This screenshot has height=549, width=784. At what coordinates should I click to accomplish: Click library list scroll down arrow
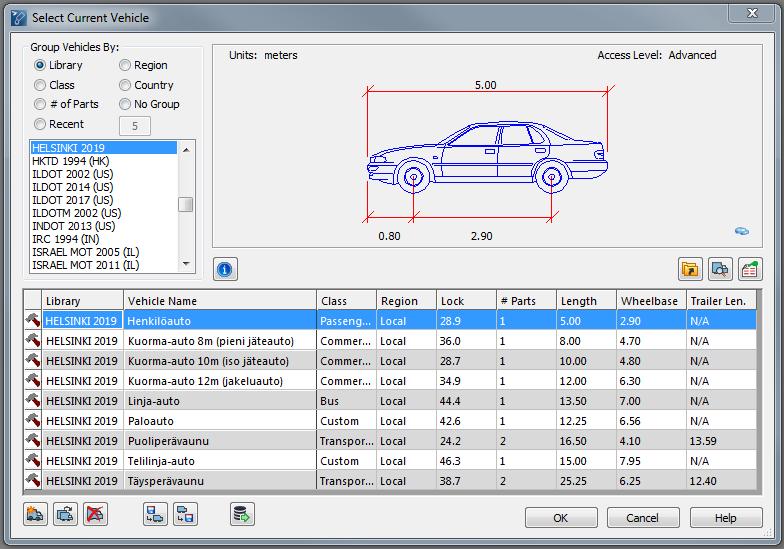click(x=186, y=264)
